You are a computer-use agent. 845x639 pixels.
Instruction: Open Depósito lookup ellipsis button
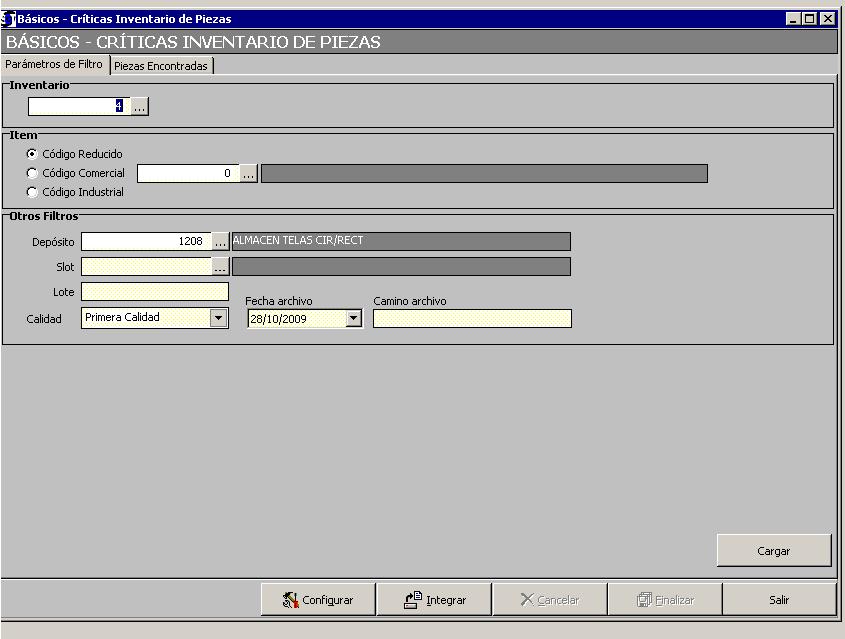click(x=220, y=242)
